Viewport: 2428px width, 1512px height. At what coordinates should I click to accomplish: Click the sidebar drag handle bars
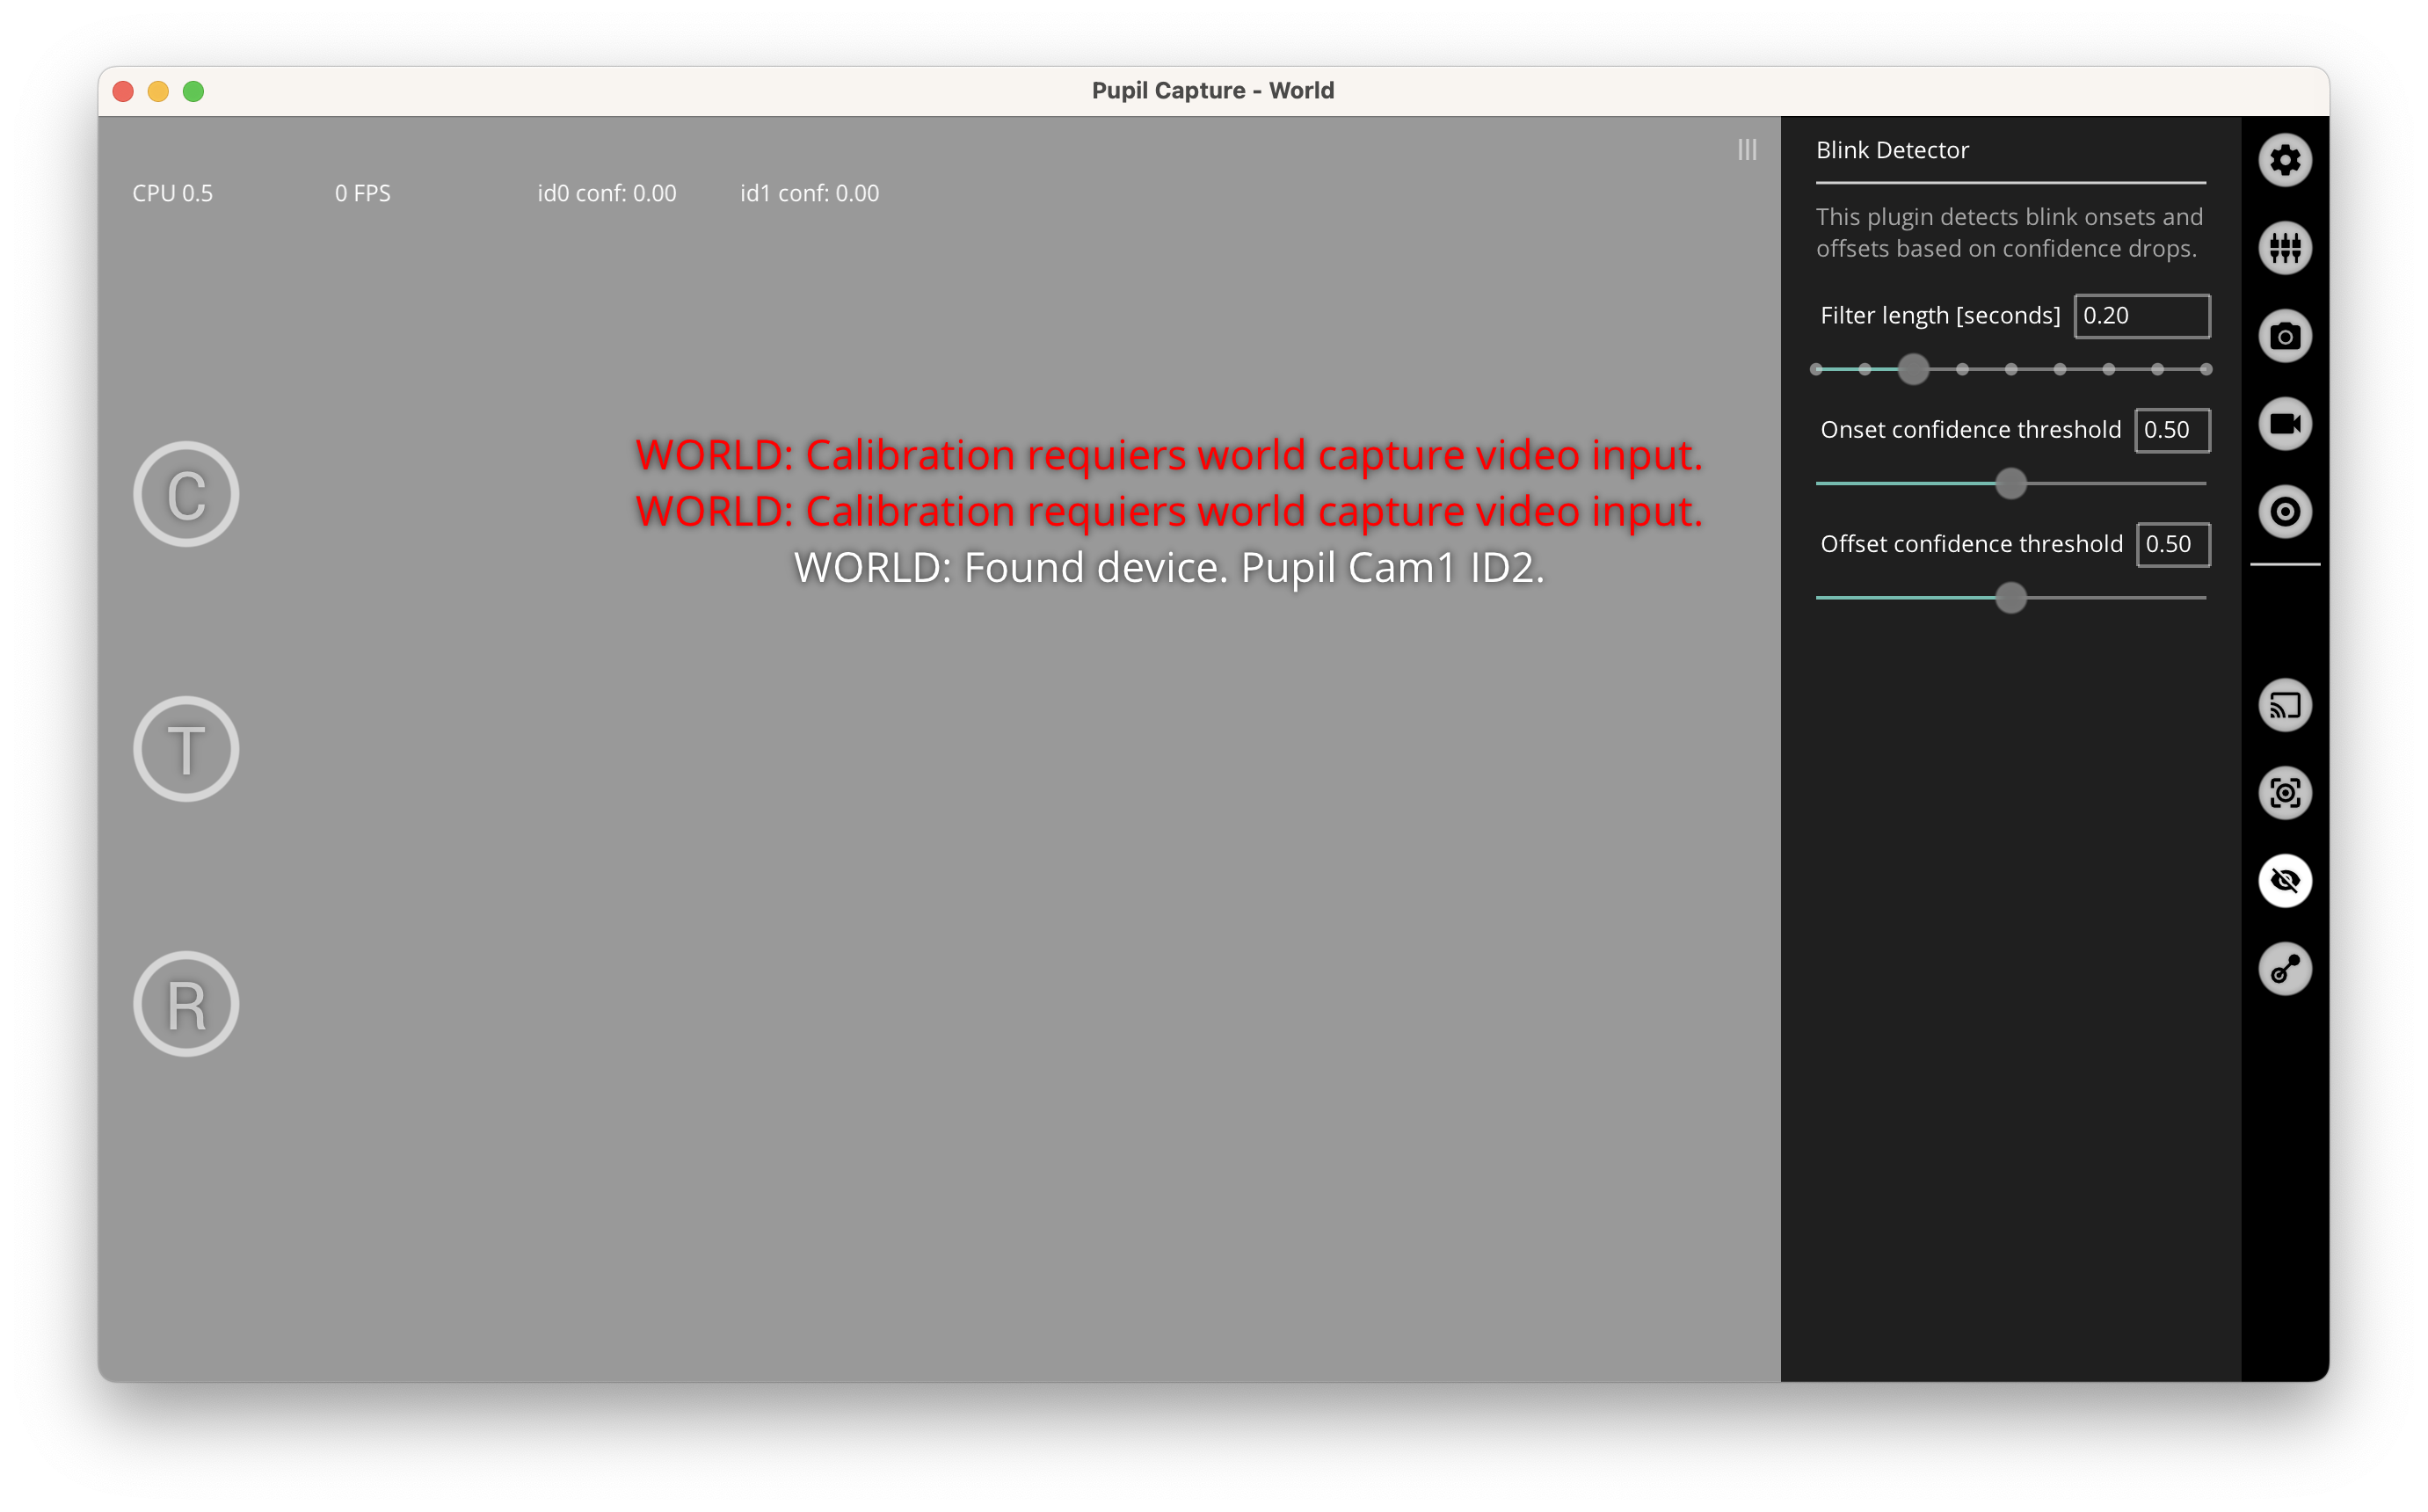coord(1746,150)
